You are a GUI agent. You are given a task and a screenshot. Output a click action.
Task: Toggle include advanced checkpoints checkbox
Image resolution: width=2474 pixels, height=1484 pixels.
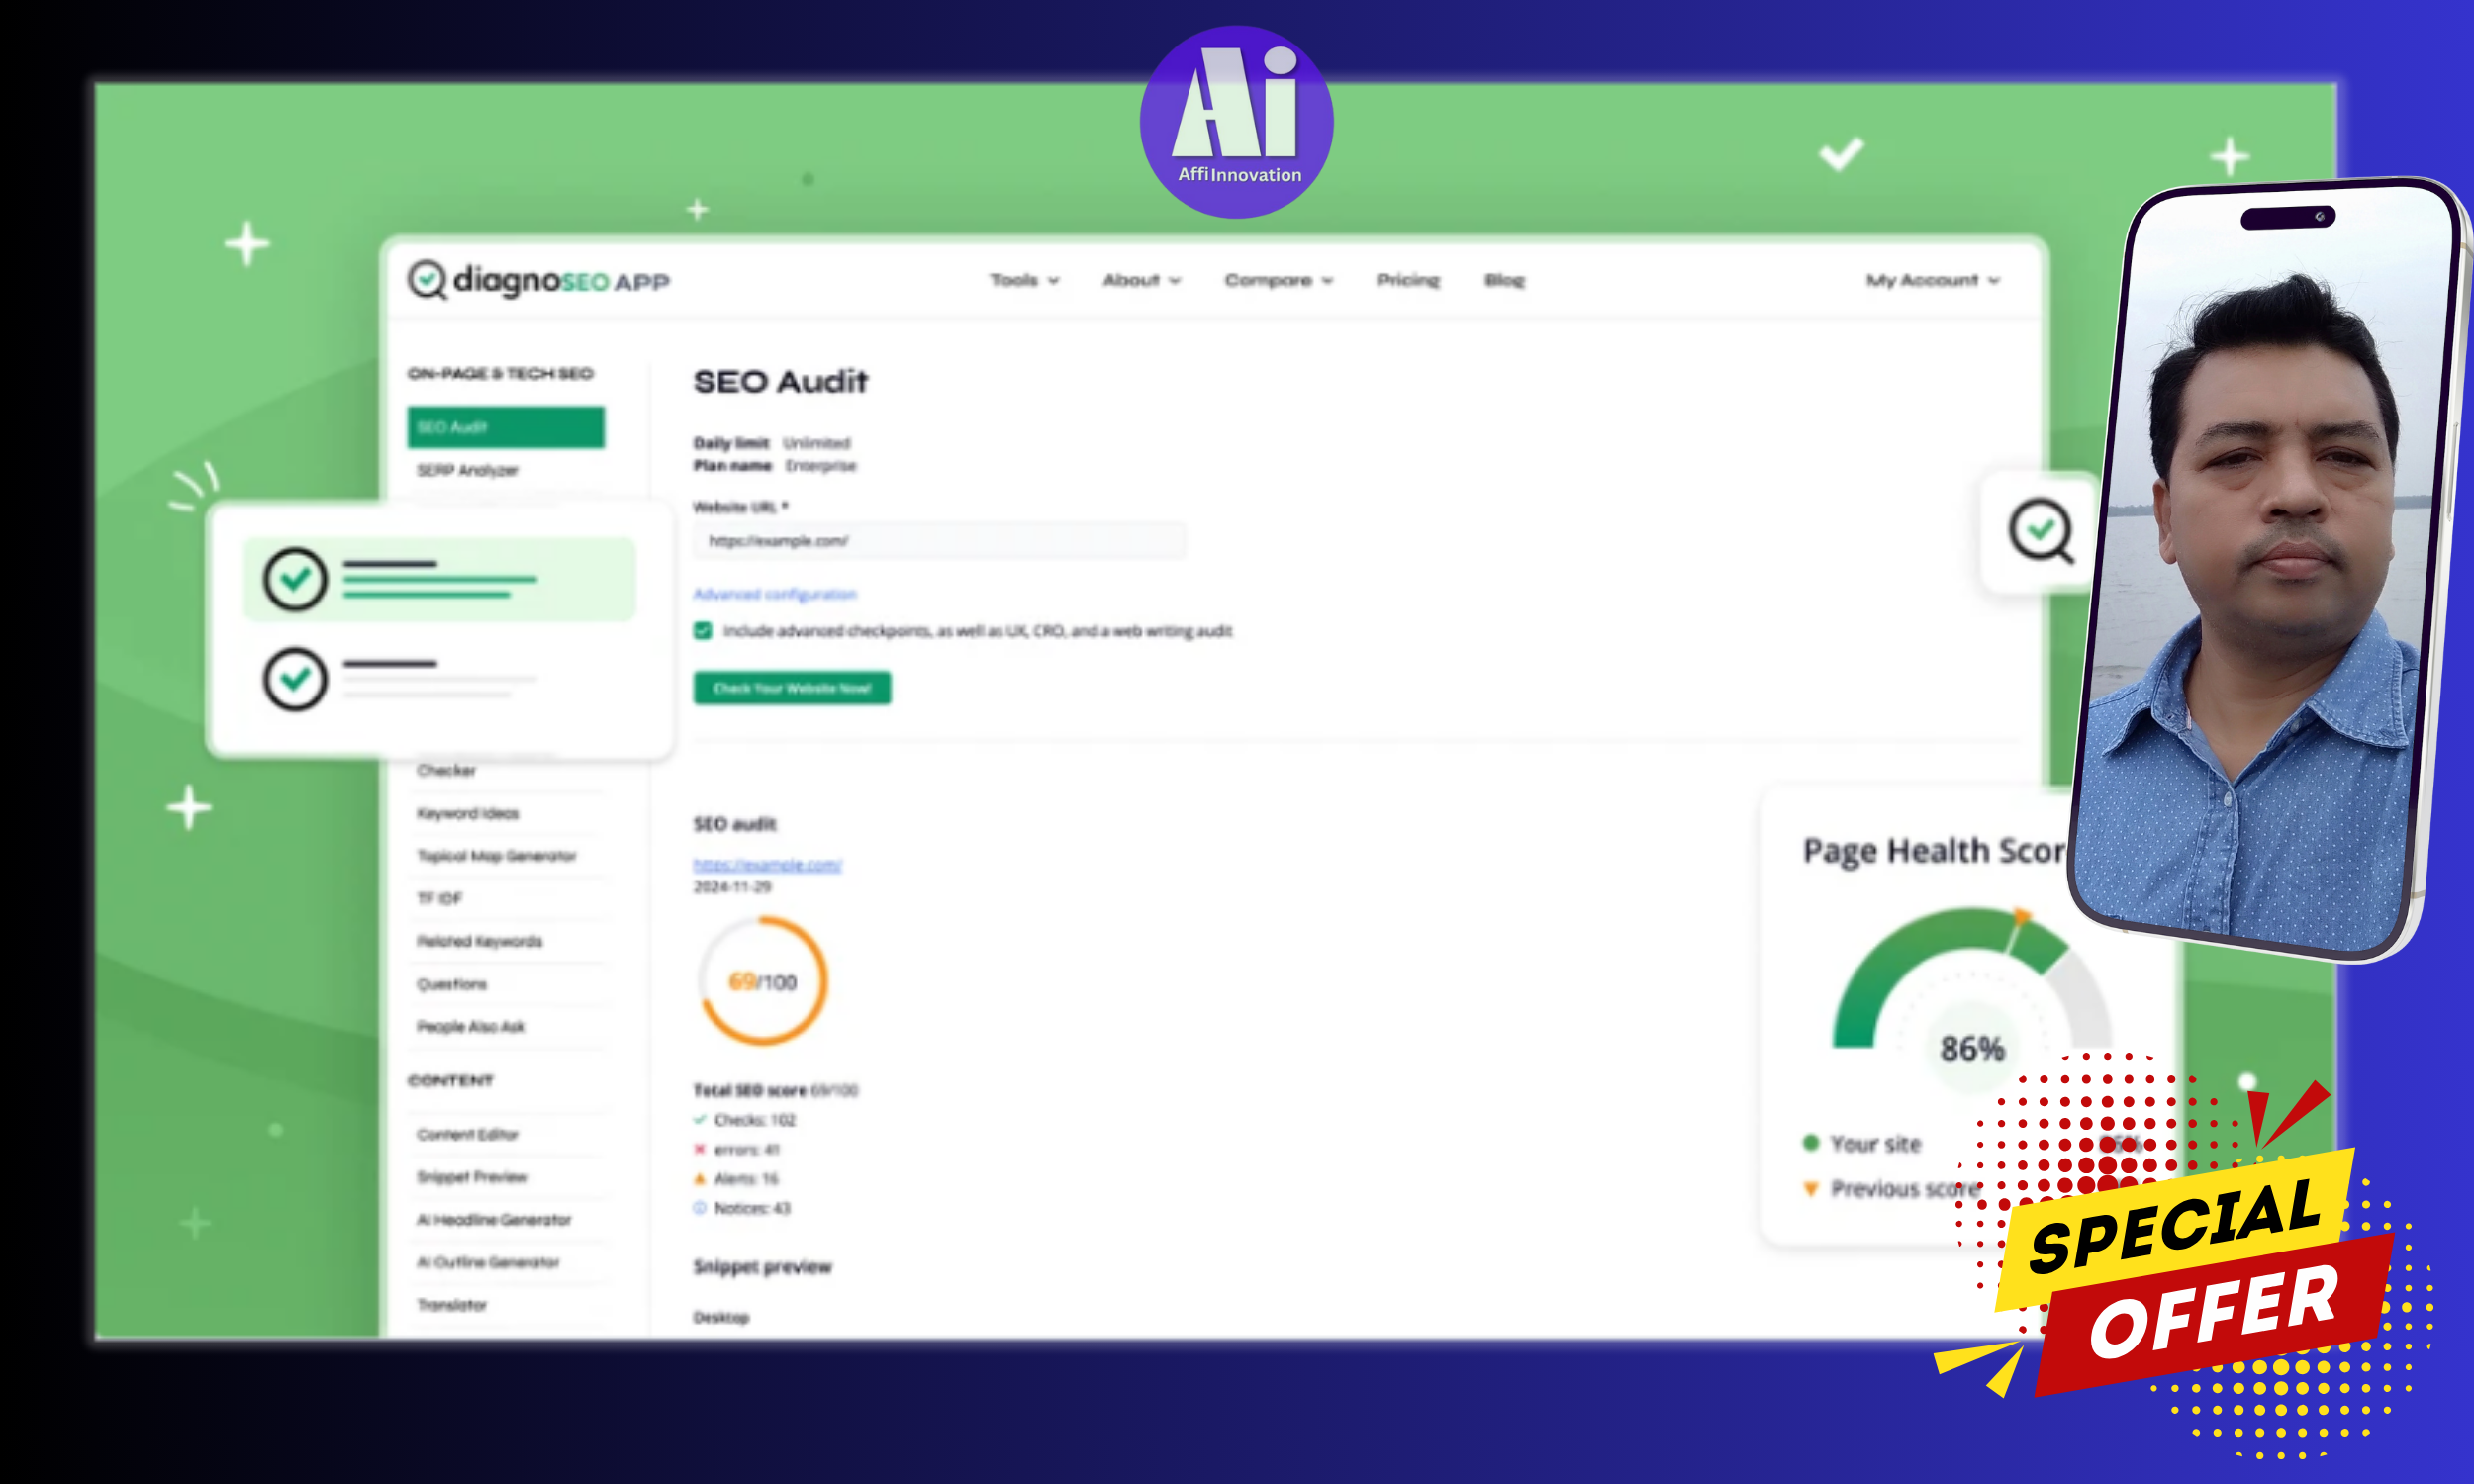[702, 631]
